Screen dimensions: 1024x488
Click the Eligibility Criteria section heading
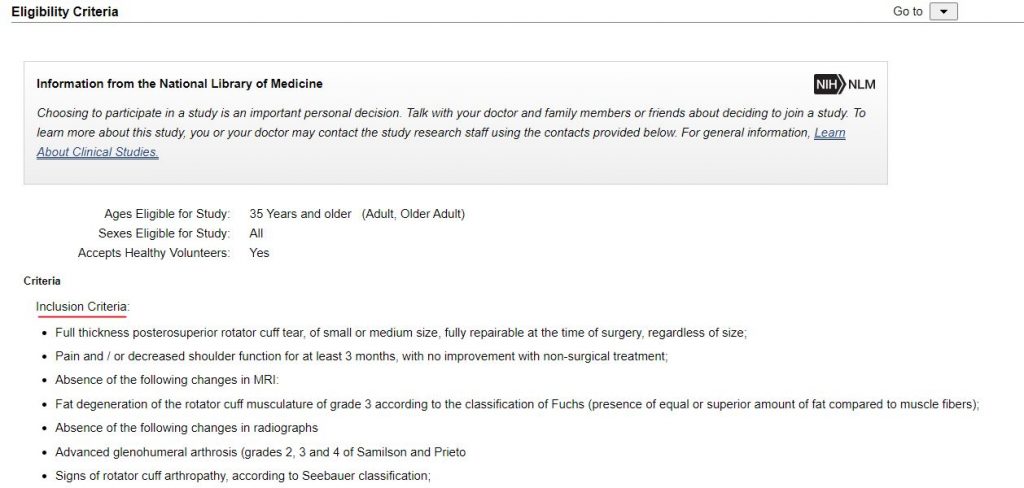(64, 12)
